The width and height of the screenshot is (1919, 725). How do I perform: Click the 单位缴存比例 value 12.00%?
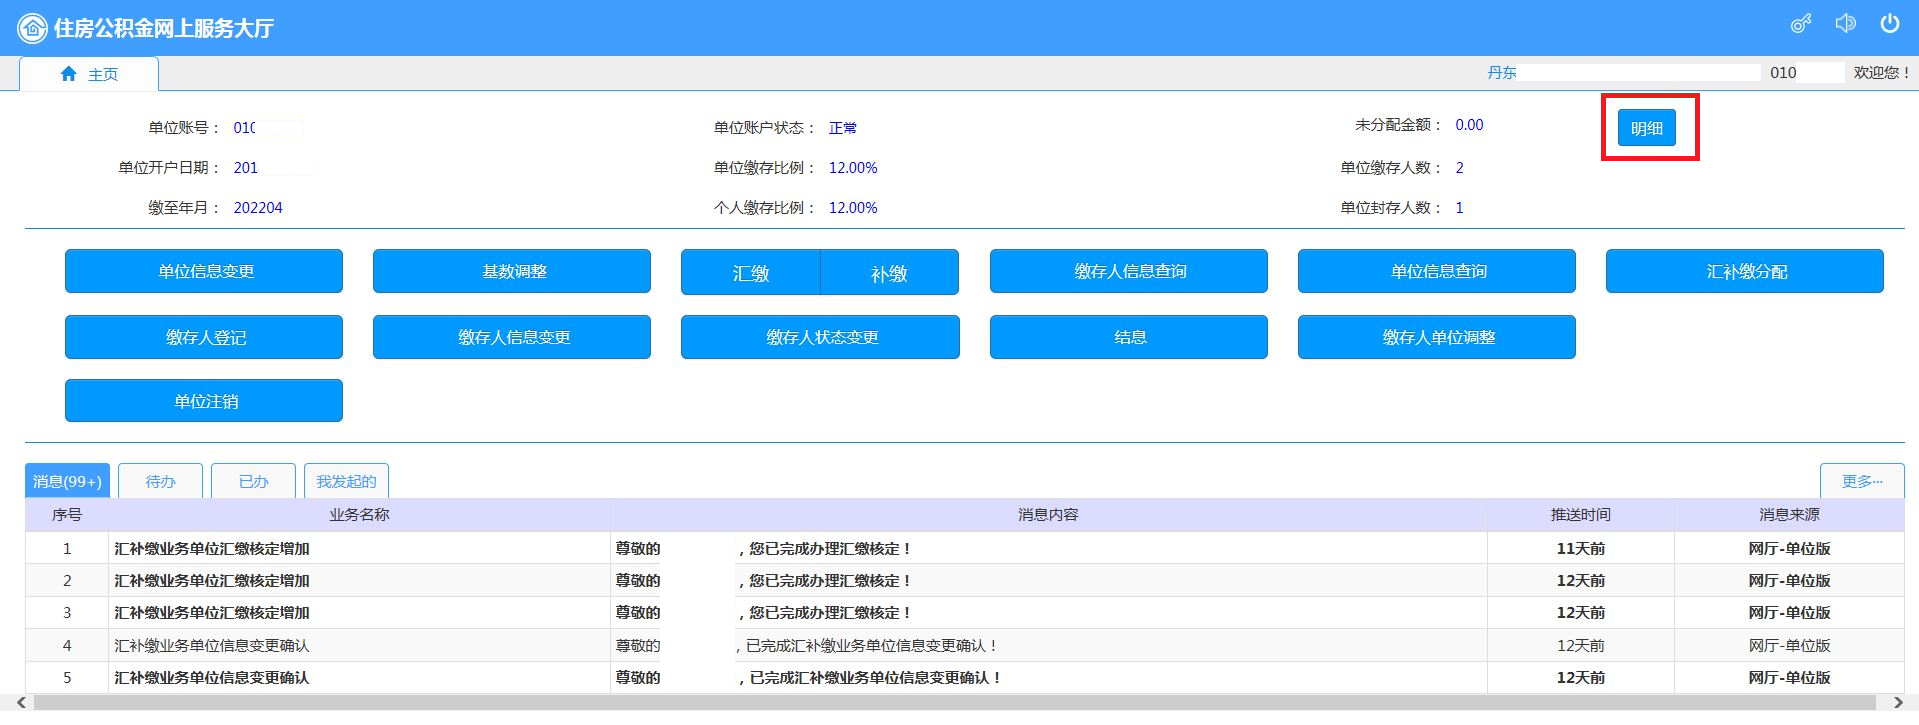click(853, 168)
